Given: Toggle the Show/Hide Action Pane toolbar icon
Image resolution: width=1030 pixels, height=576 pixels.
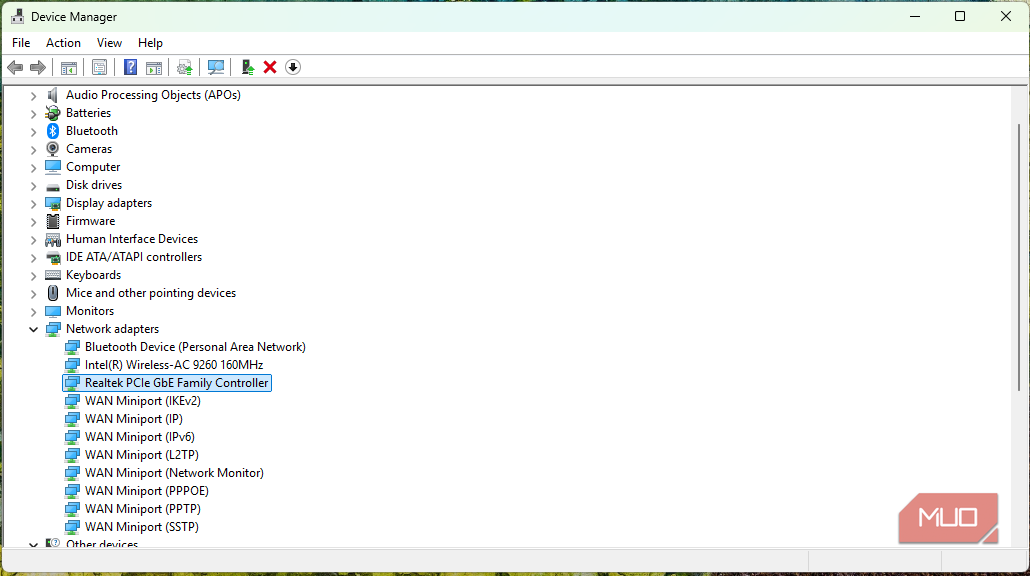Looking at the screenshot, I should (154, 67).
